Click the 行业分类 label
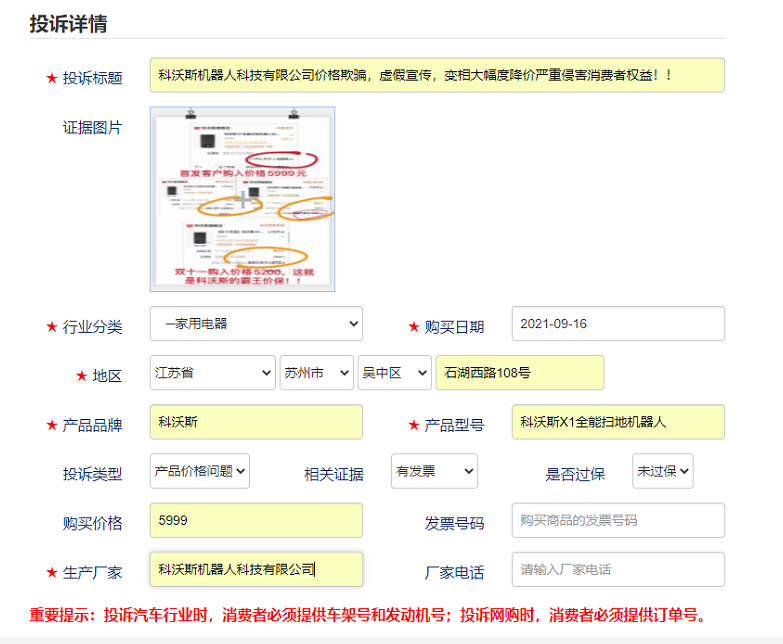Viewport: 783px width, 644px height. click(92, 327)
